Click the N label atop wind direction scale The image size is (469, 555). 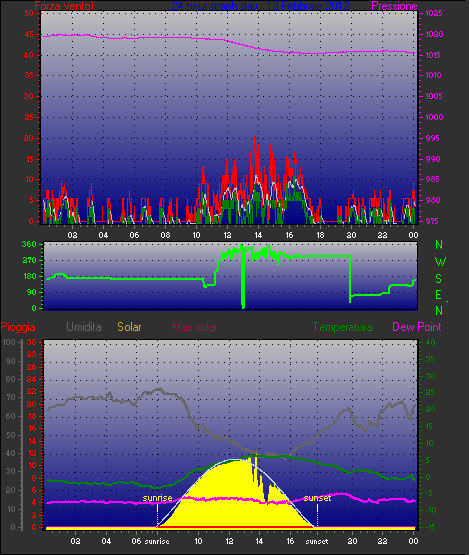coord(439,245)
